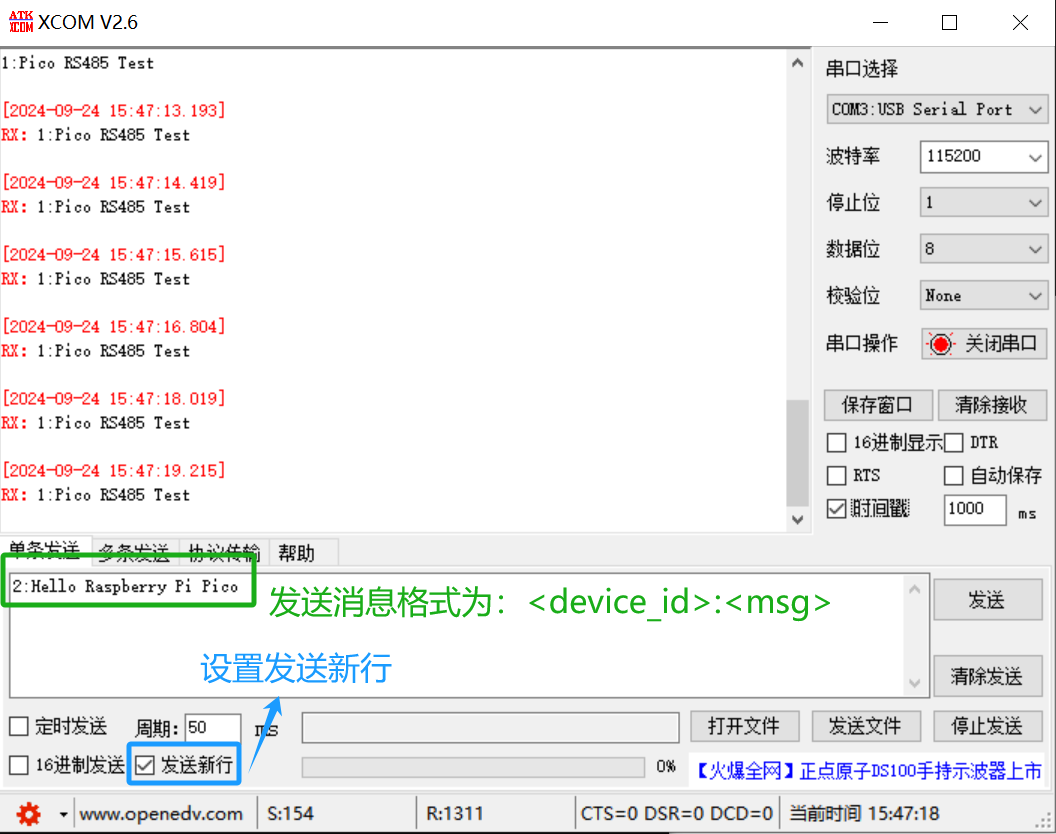Click the timestamp interval 1000 field
1056x834 pixels.
pos(975,509)
